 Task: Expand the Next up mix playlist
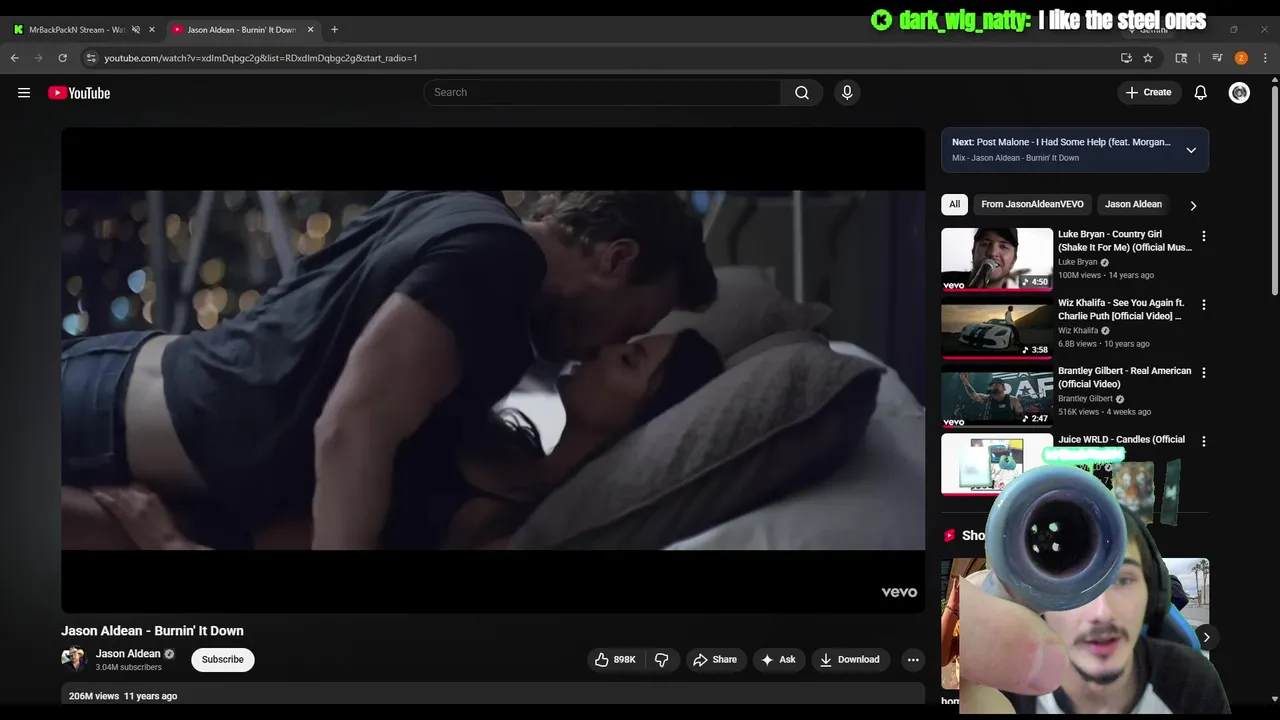[x=1191, y=150]
